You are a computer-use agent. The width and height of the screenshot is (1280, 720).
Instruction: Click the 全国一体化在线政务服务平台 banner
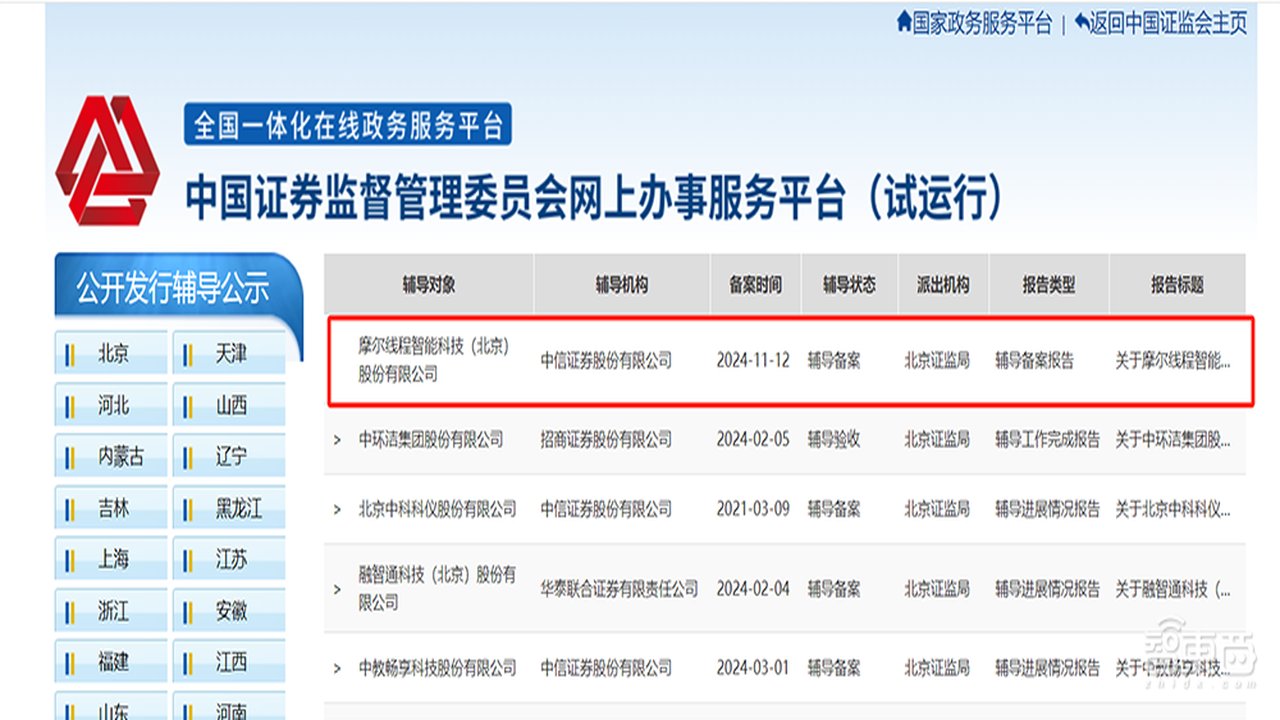(x=348, y=124)
